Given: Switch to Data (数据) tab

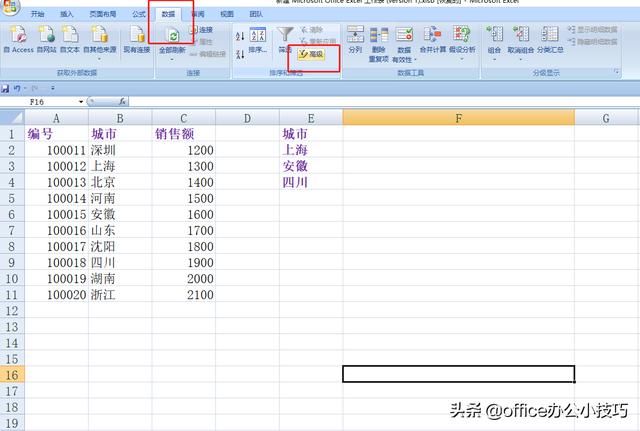Looking at the screenshot, I should coord(168,14).
